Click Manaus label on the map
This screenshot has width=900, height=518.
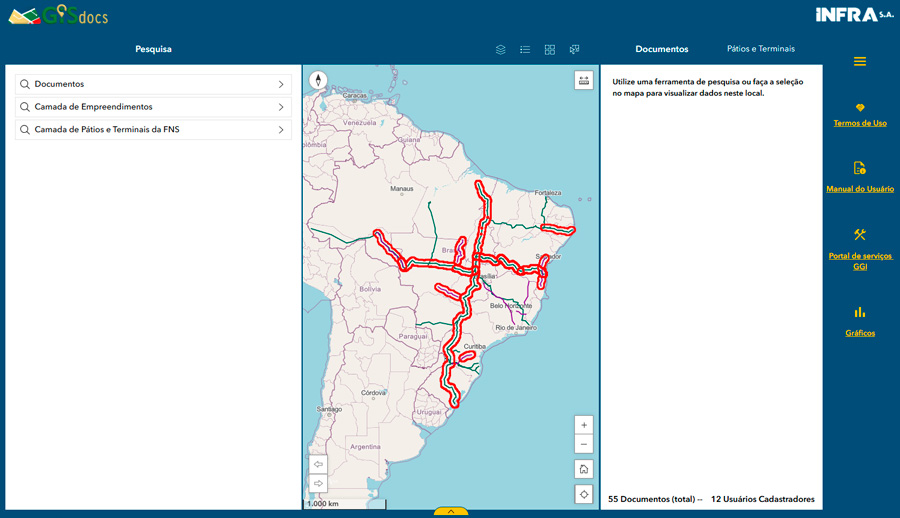pos(402,188)
